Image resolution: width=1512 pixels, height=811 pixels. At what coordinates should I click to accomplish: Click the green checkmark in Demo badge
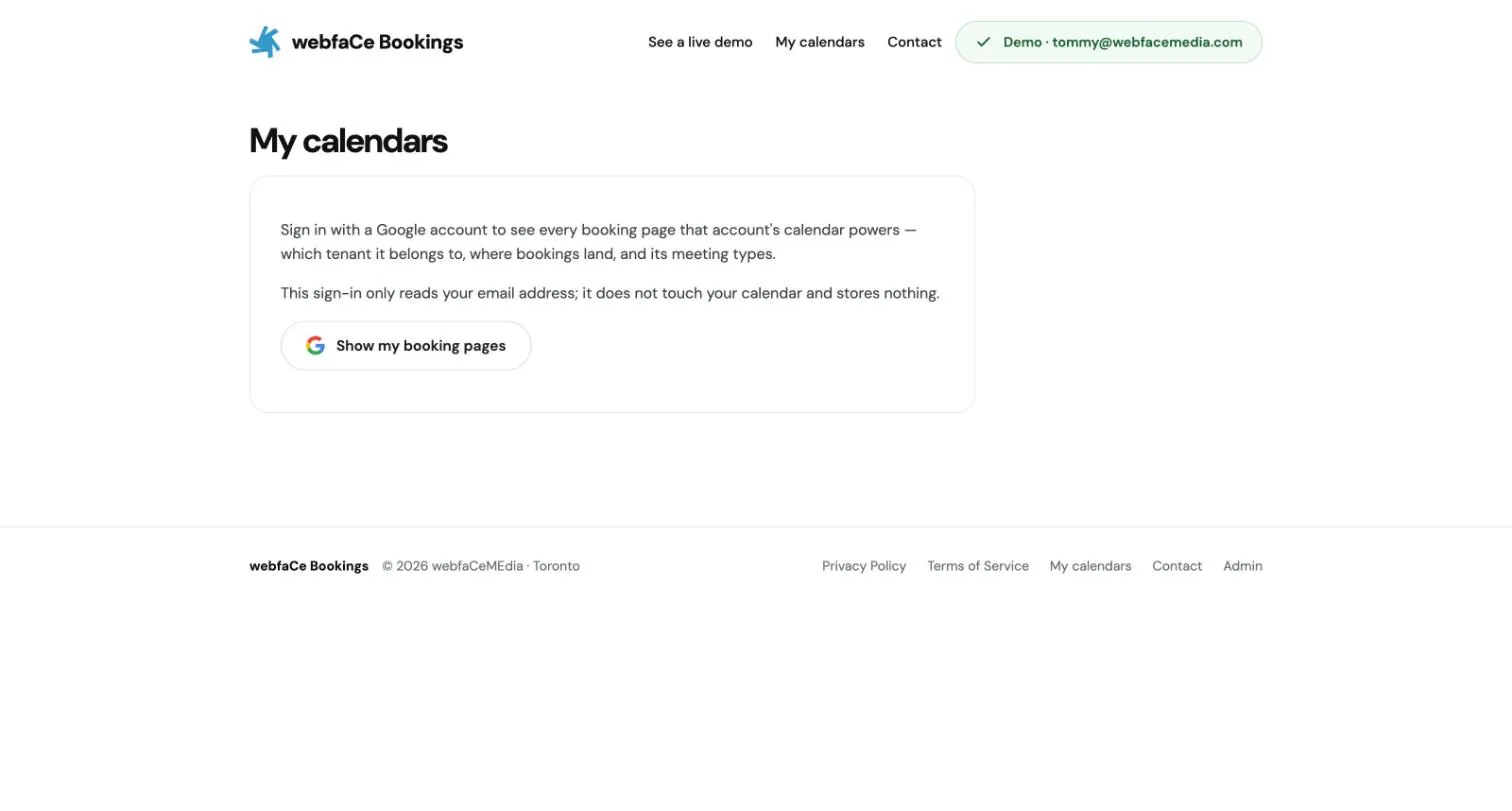point(983,42)
